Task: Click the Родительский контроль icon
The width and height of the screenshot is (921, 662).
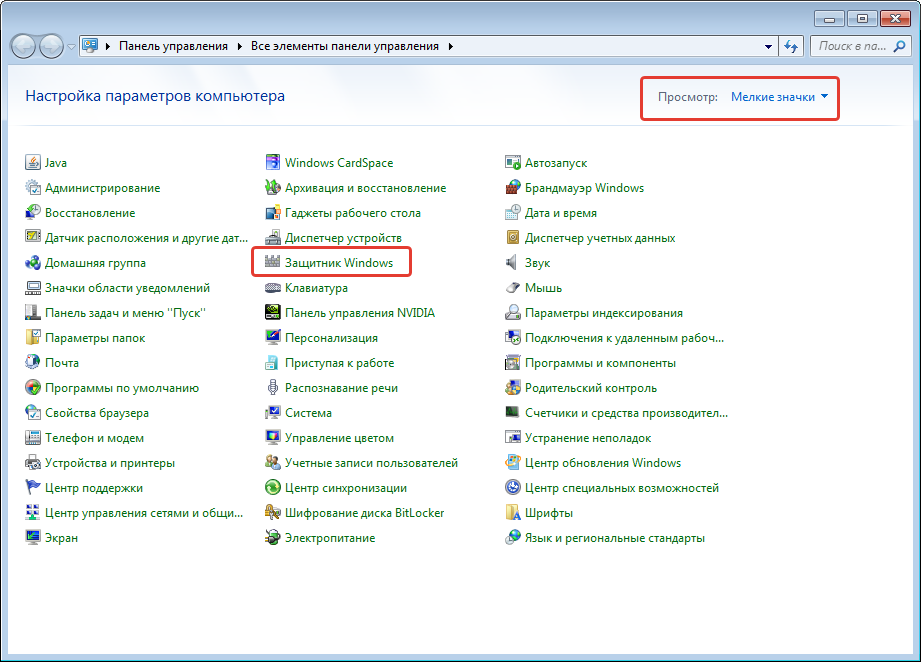Action: (x=513, y=388)
